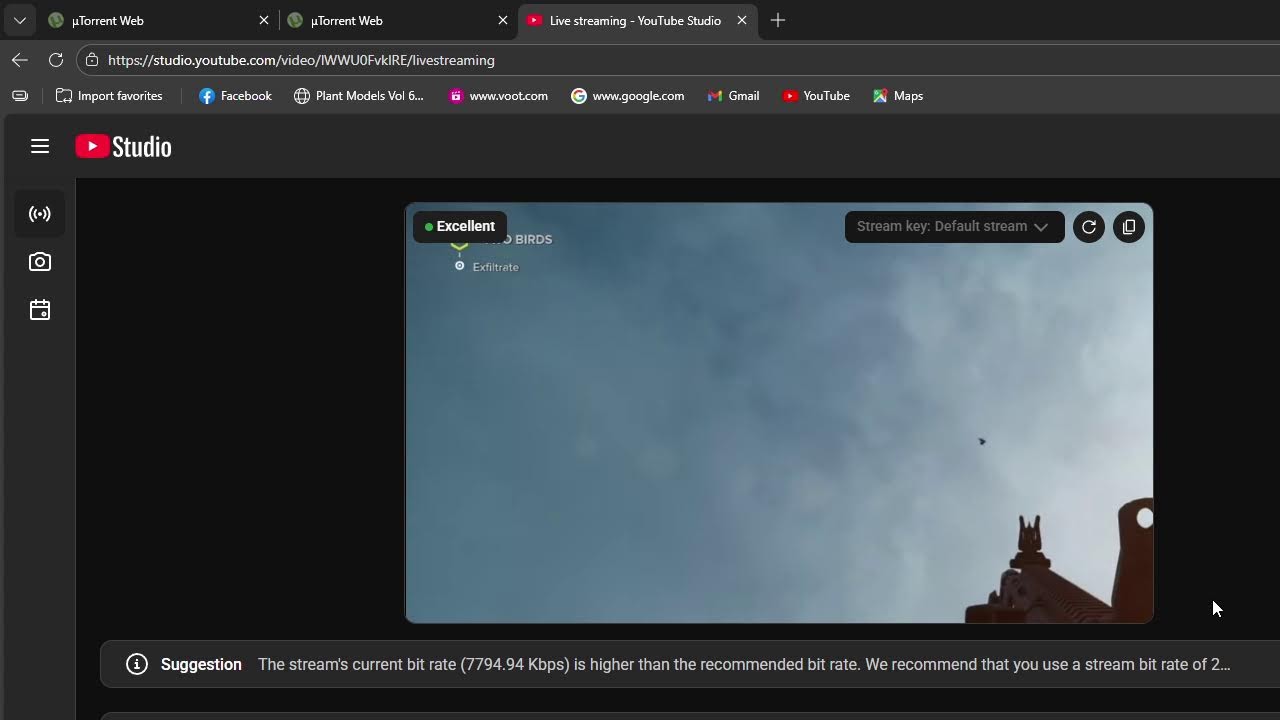Click the Suggestion label
The image size is (1280, 720).
point(201,664)
